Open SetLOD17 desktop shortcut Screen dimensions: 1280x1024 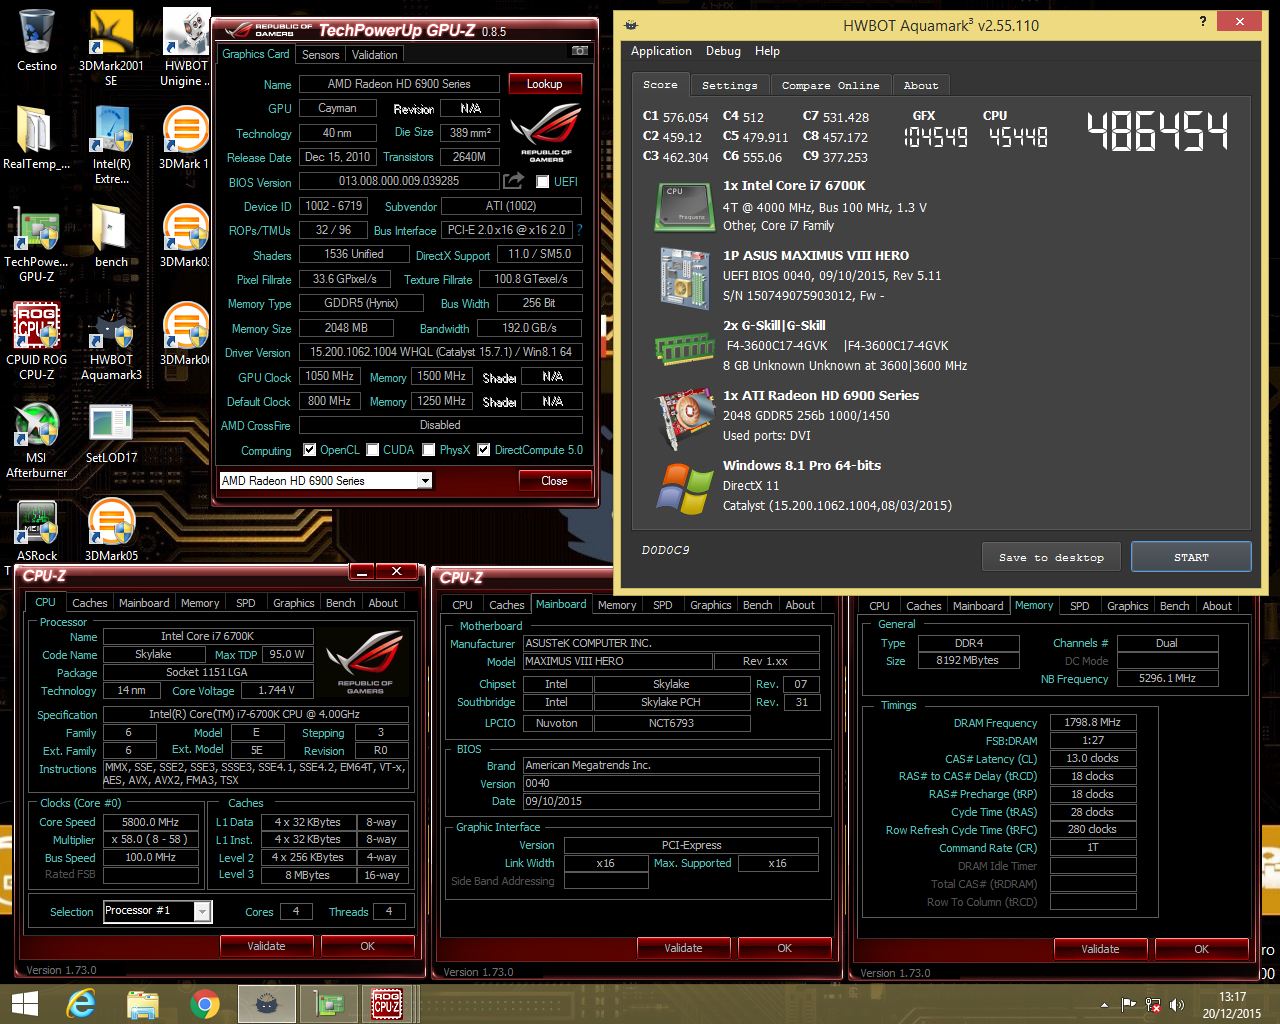click(111, 432)
